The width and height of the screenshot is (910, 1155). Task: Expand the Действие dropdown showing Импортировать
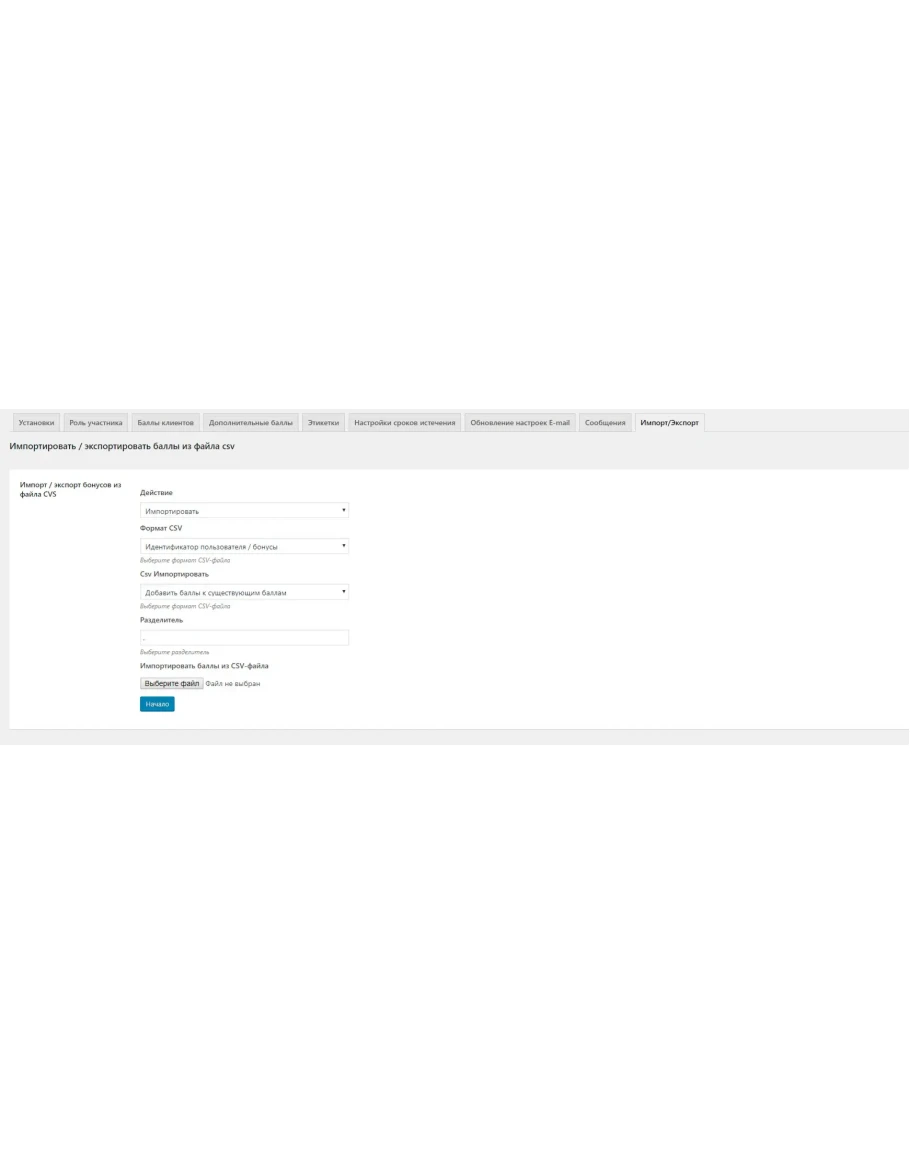click(x=244, y=511)
